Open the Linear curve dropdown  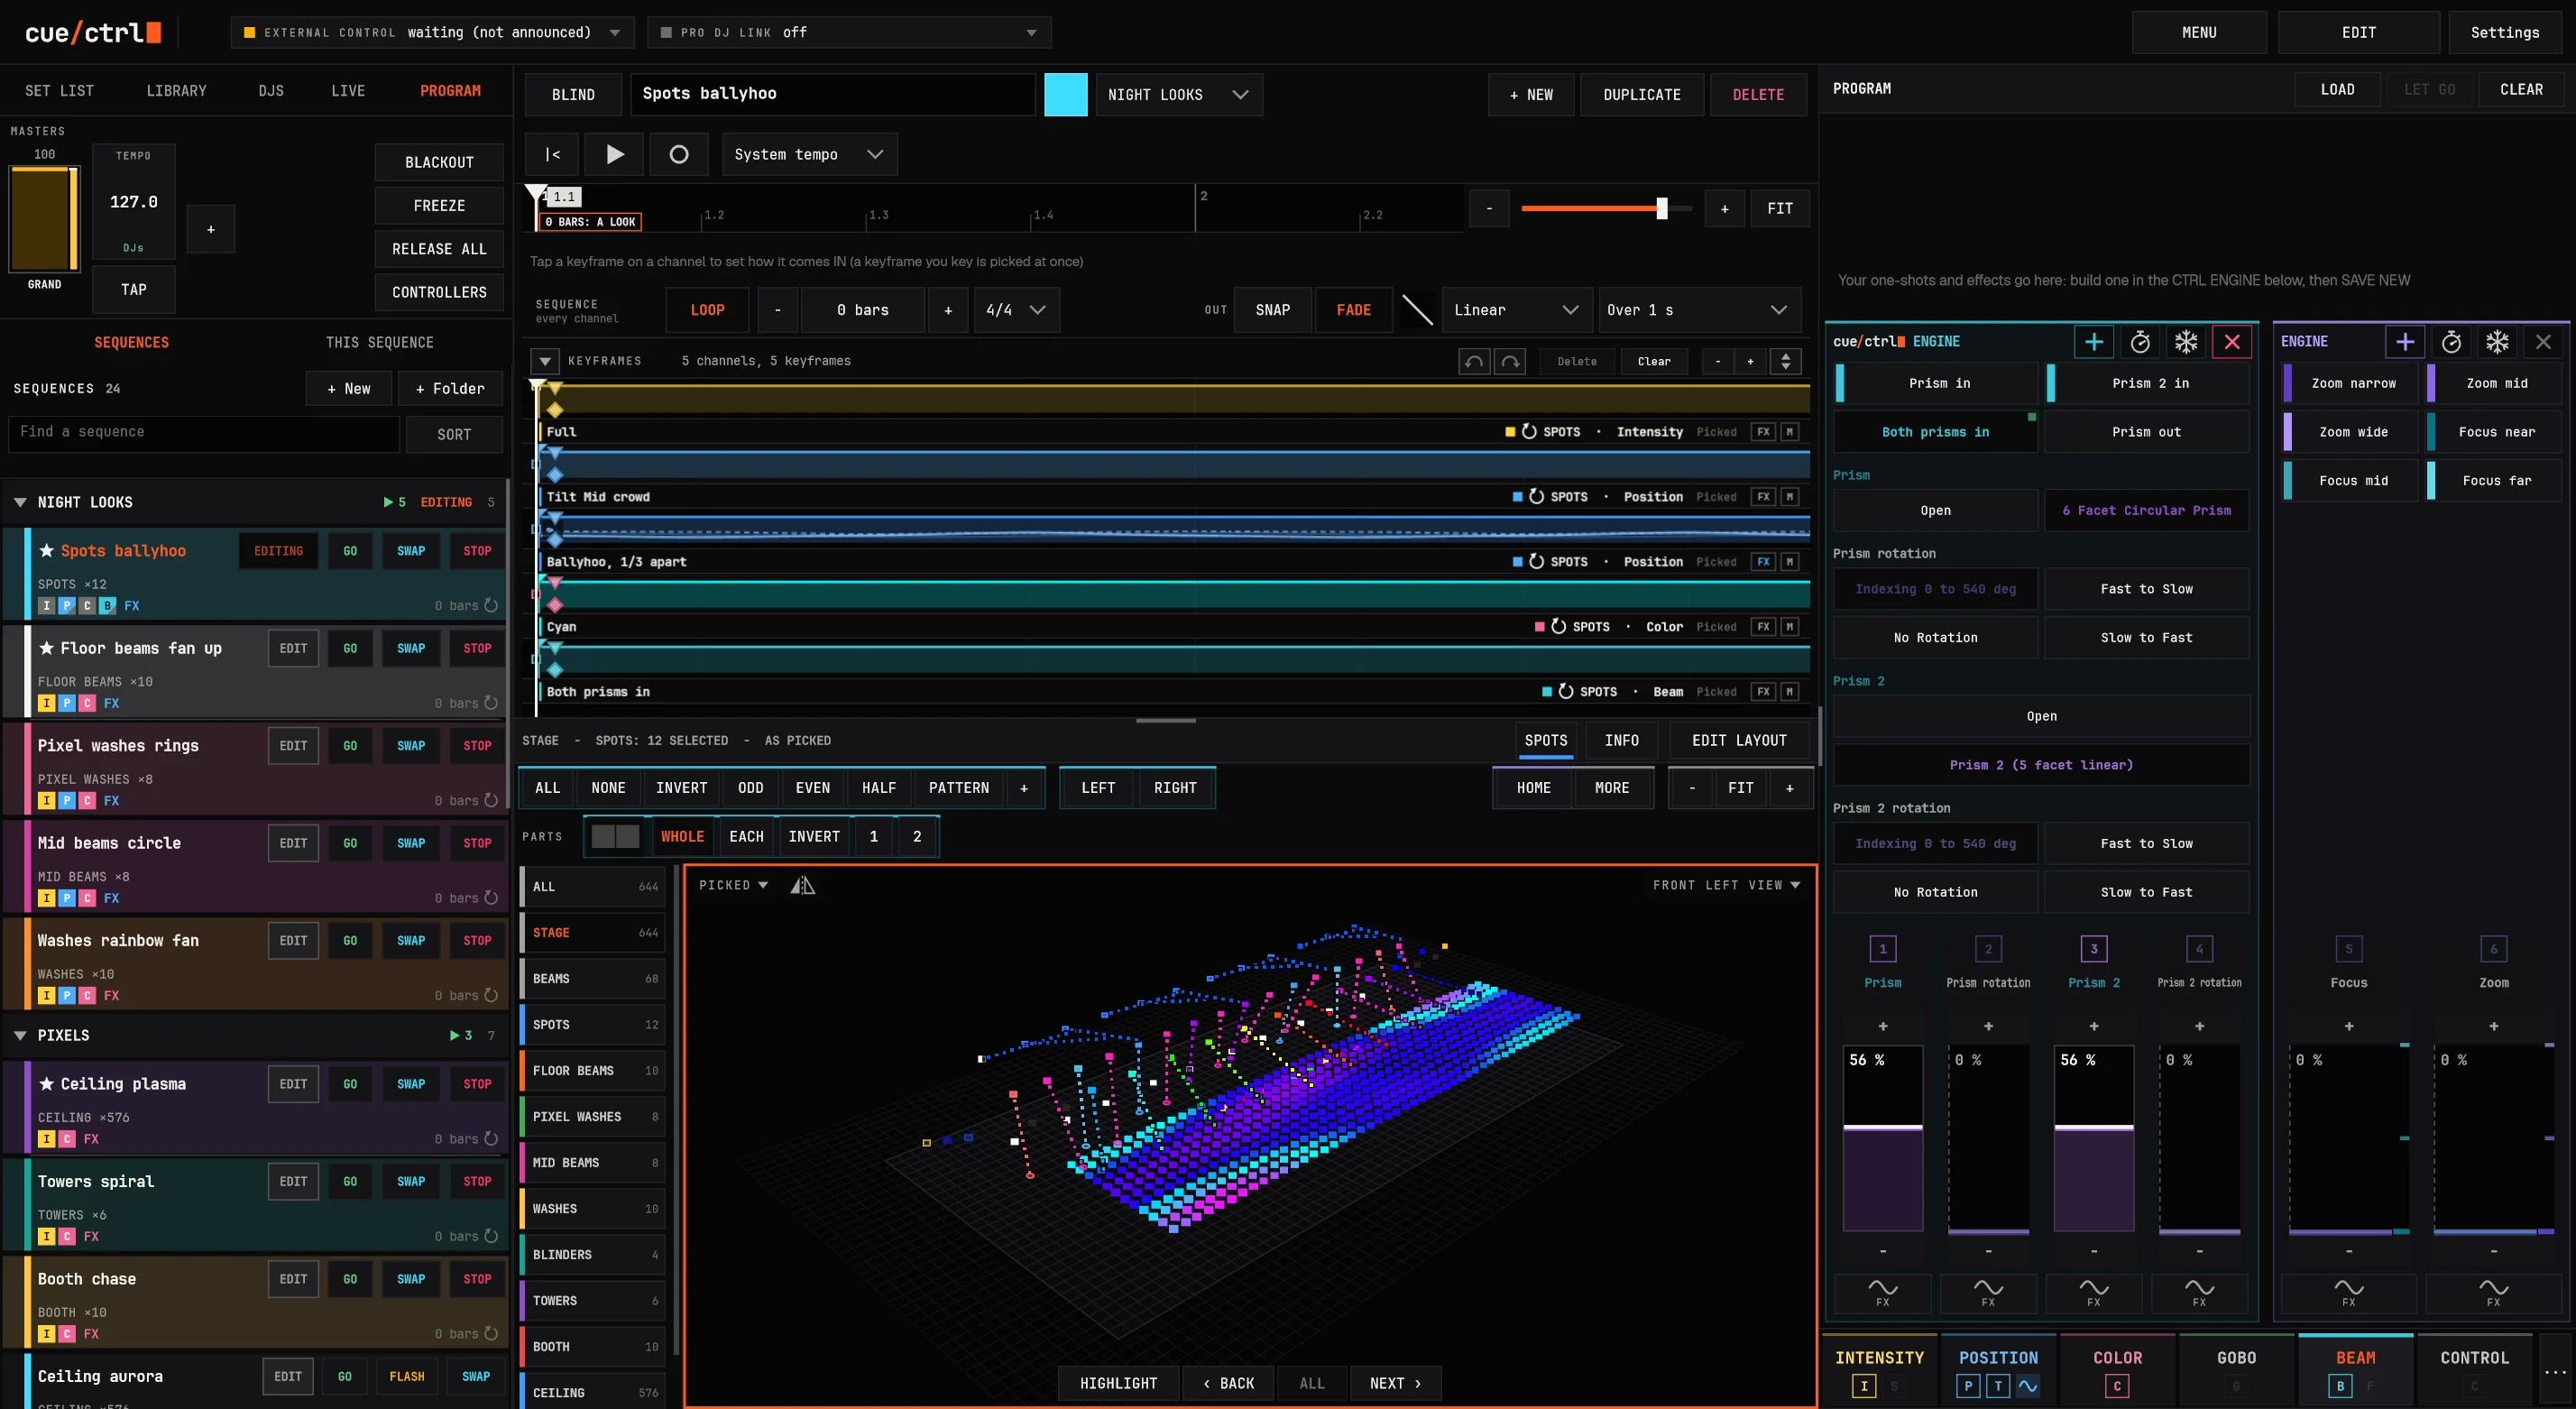(x=1516, y=310)
